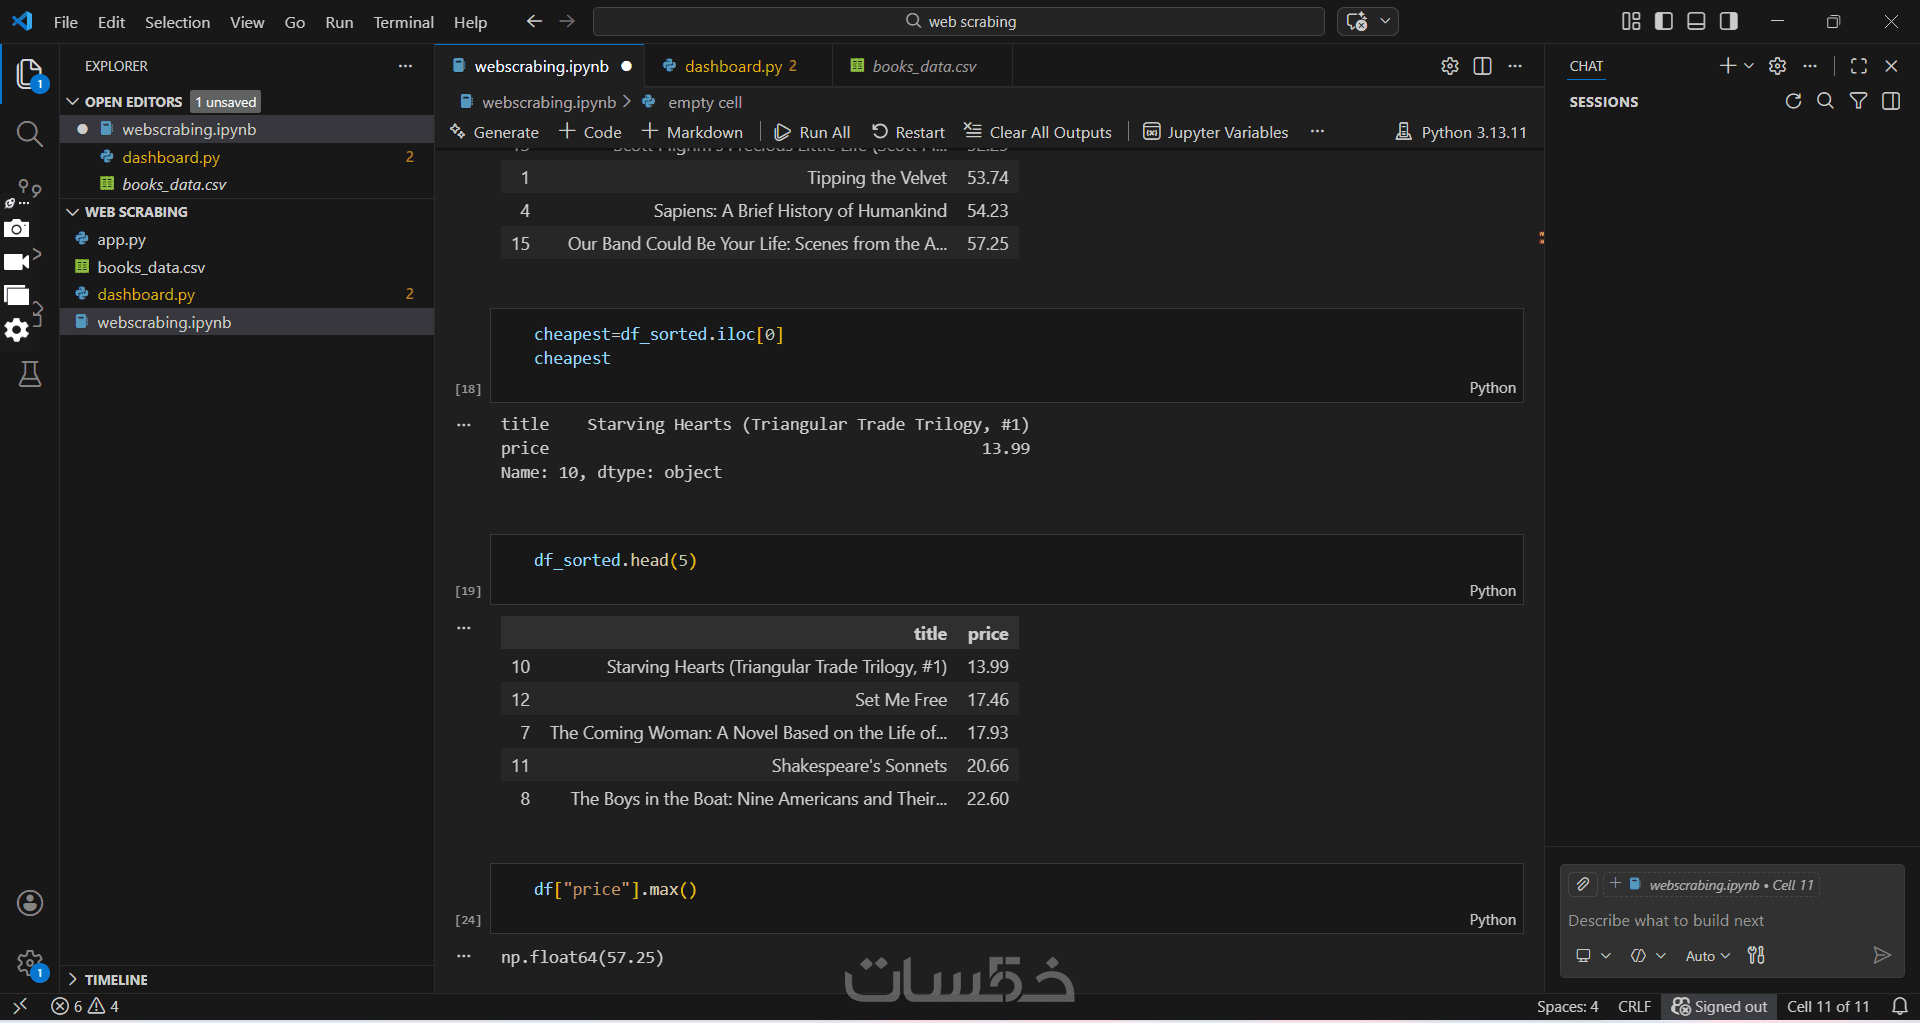Open the Search view in activity bar
Image resolution: width=1920 pixels, height=1023 pixels.
(x=30, y=134)
